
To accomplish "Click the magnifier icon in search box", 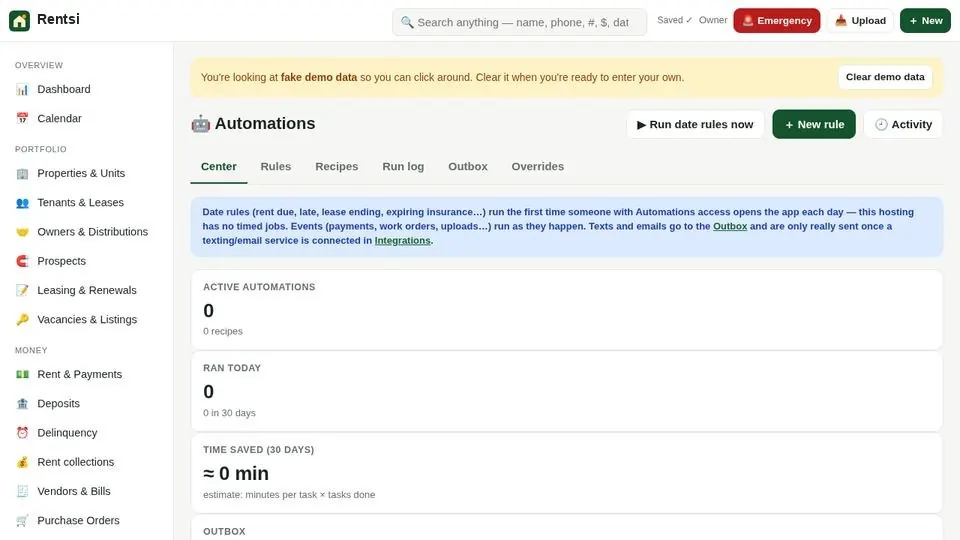I will pyautogui.click(x=407, y=23).
